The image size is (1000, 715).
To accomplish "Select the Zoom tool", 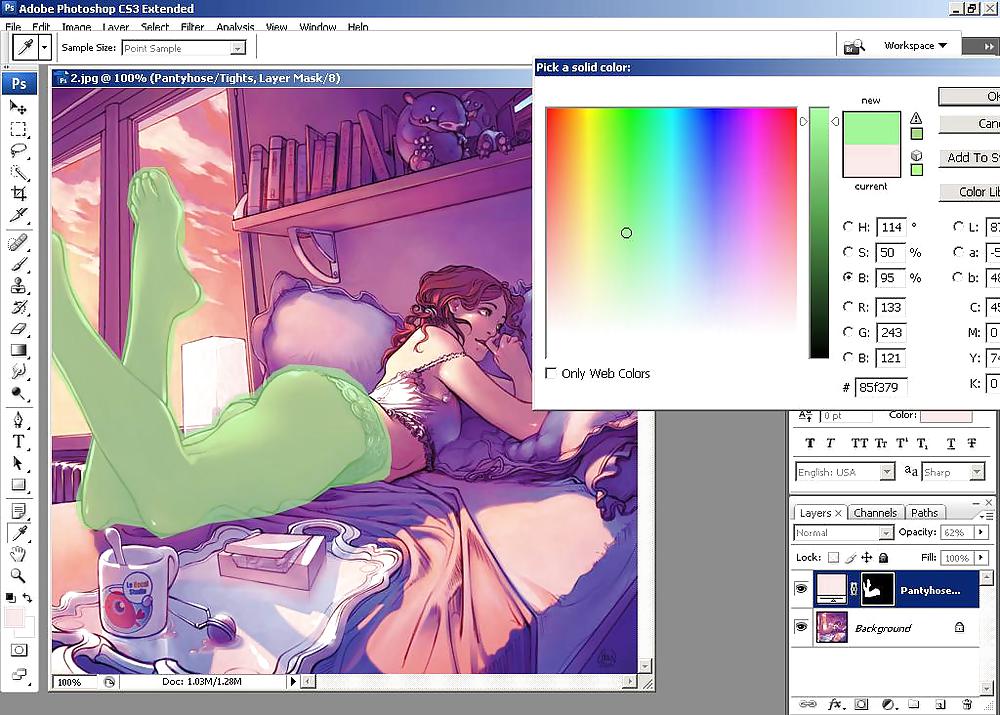I will point(18,575).
